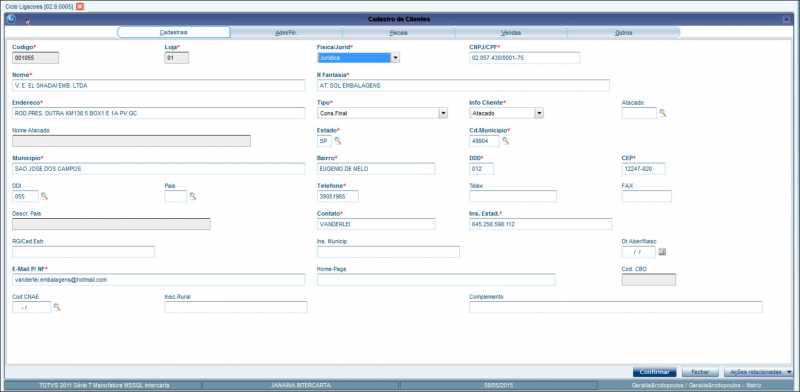The width and height of the screenshot is (800, 392).
Task: Edit the Nome field
Action: tap(158, 85)
